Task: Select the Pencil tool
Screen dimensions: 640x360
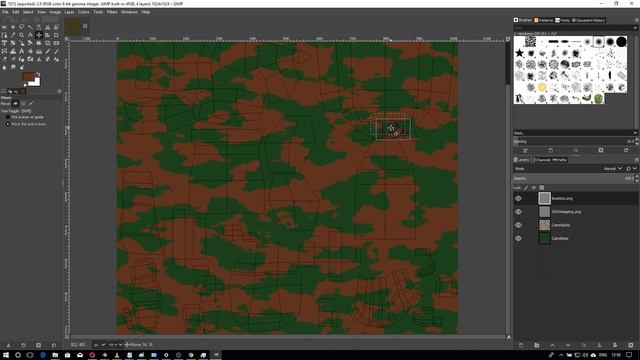Action: pyautogui.click(x=47, y=51)
